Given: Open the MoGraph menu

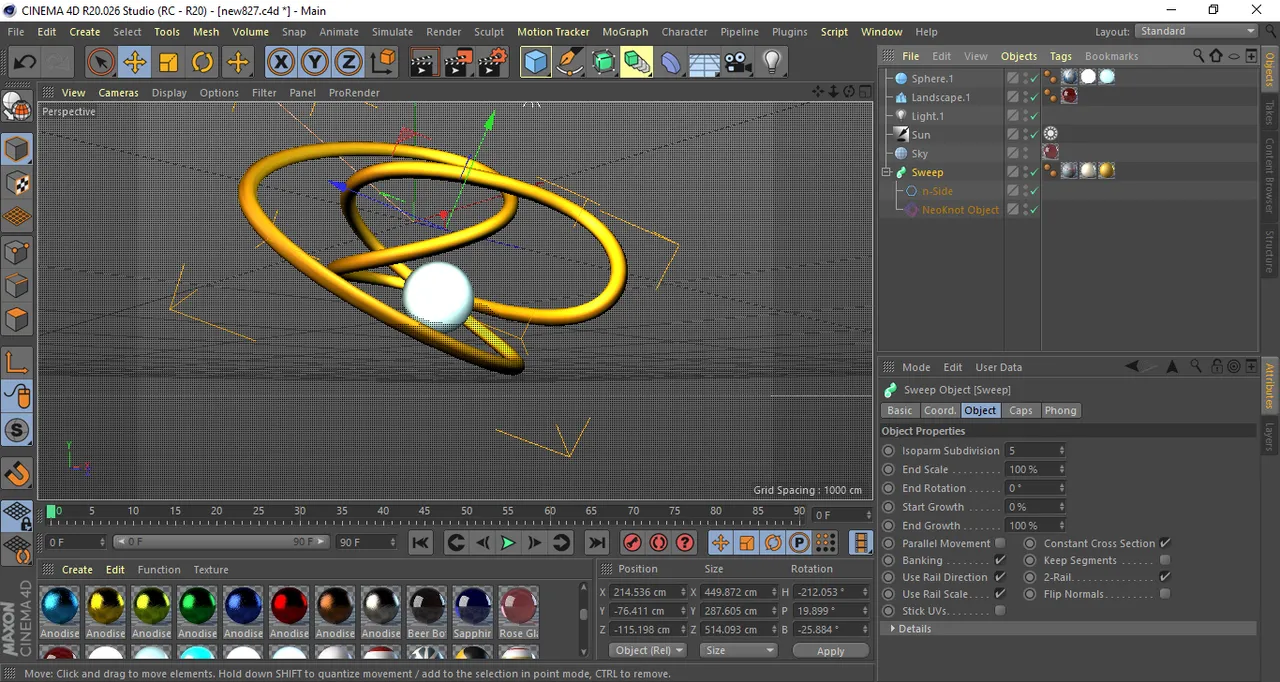Looking at the screenshot, I should [x=625, y=32].
